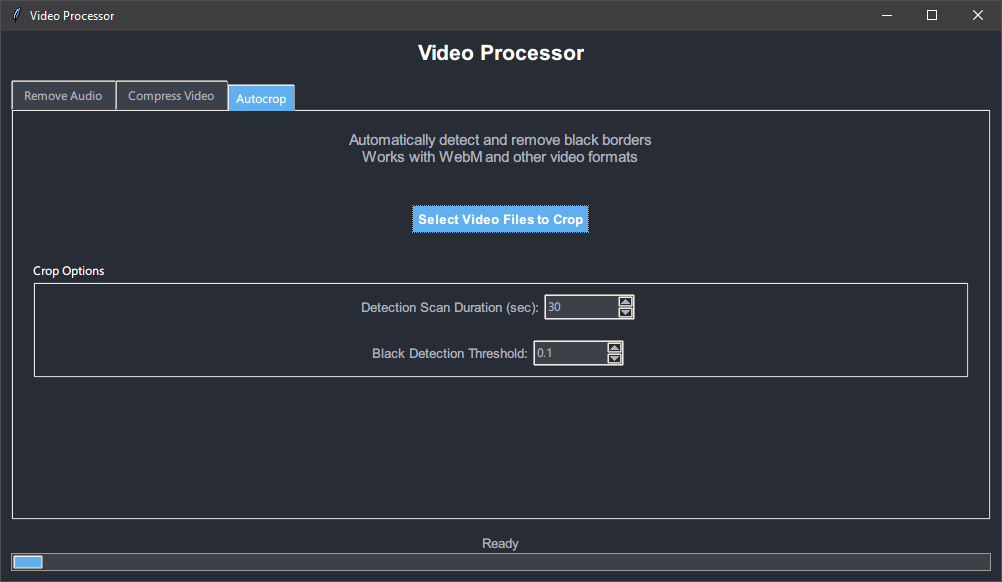Increase Detection Scan Duration with up arrow
Image resolution: width=1002 pixels, height=582 pixels.
626,302
